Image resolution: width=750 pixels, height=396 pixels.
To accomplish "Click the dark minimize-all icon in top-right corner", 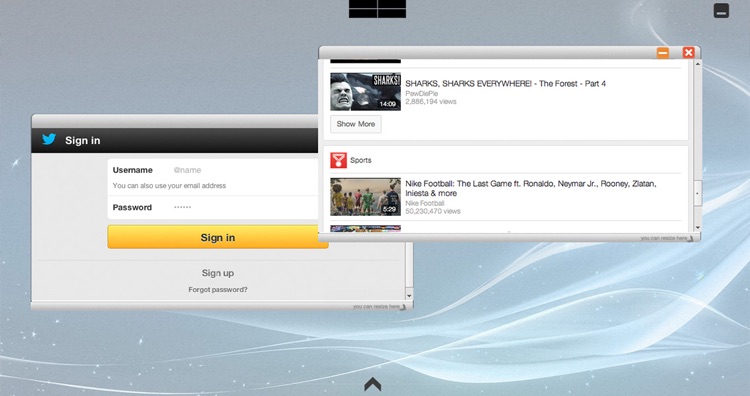I will (x=721, y=11).
